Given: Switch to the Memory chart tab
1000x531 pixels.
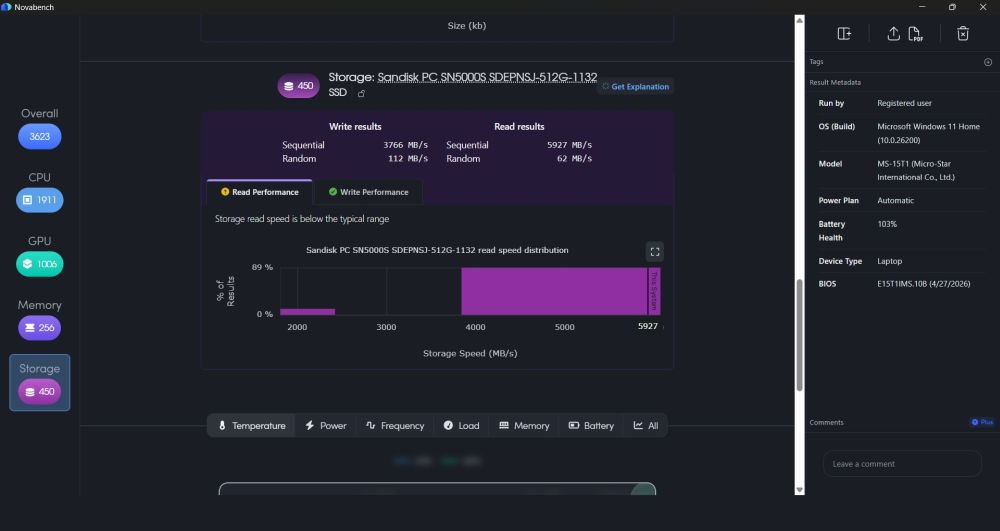Looking at the screenshot, I should tap(524, 425).
